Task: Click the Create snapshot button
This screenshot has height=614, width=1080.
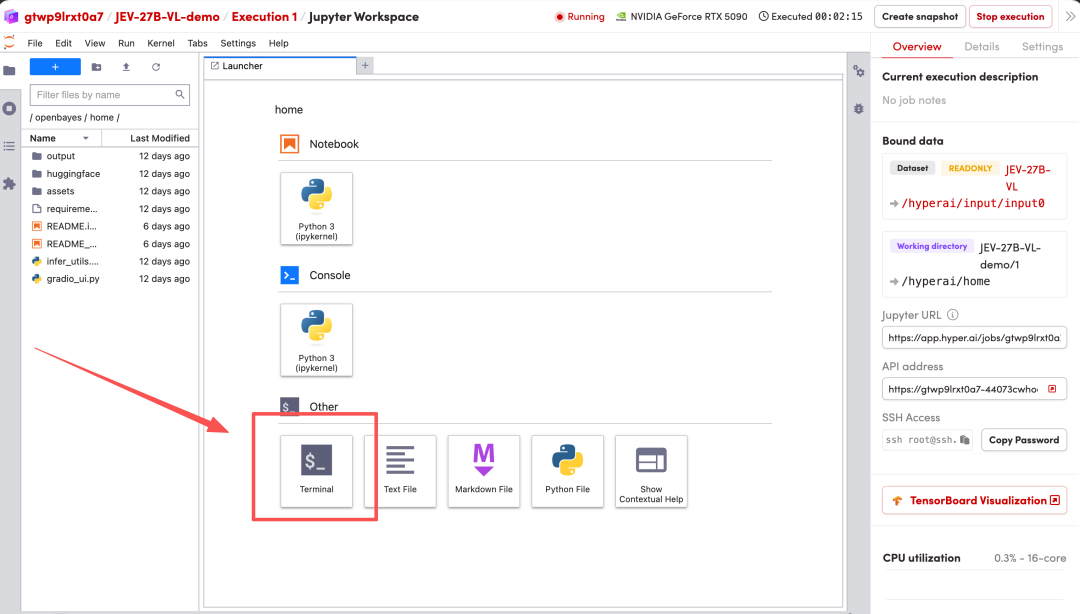Action: tap(920, 17)
